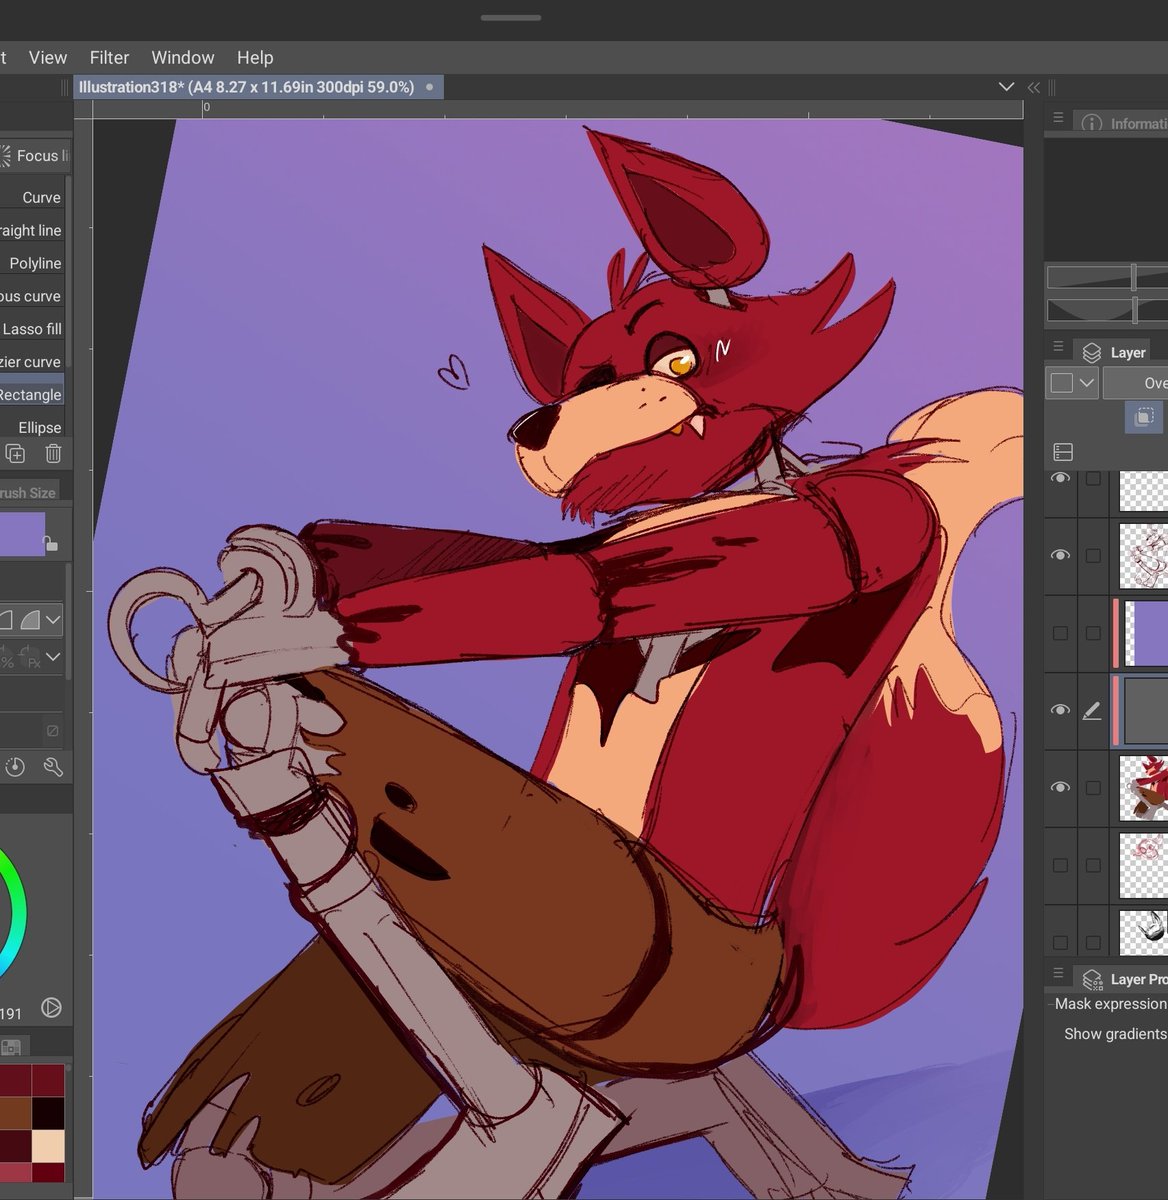1168x1200 pixels.
Task: Hide the selected gray layer via eye
Action: pyautogui.click(x=1060, y=710)
